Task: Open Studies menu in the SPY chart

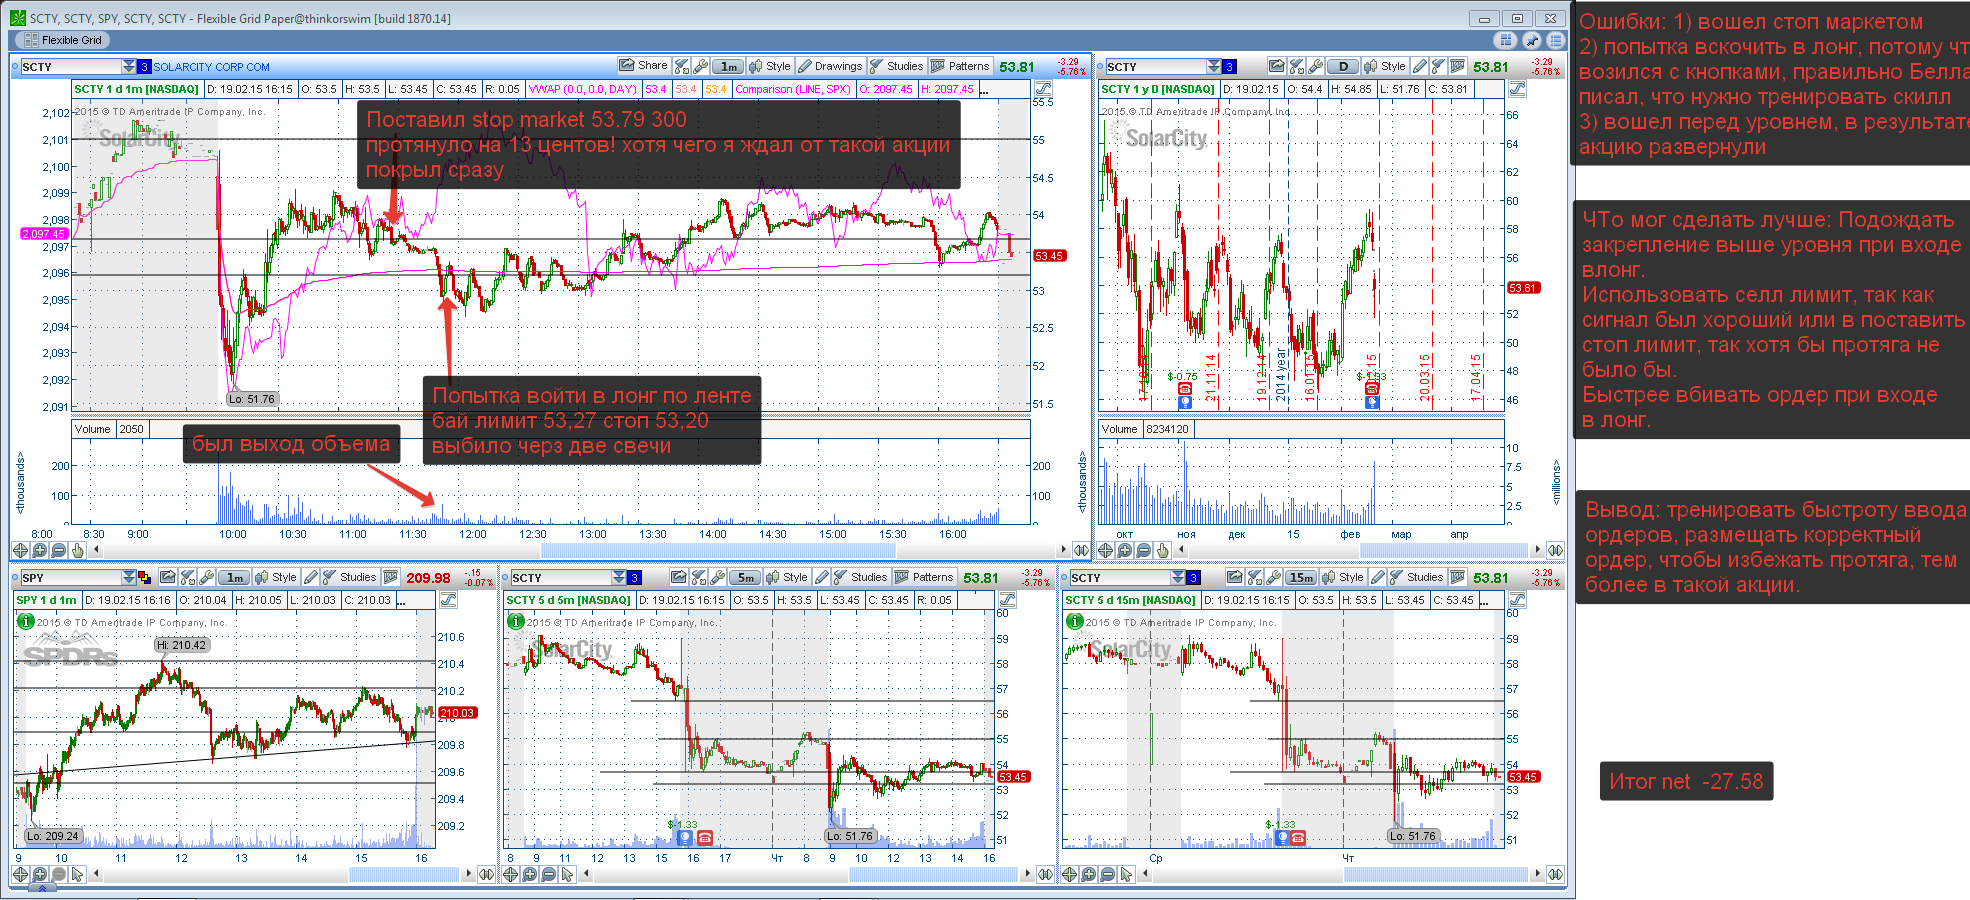Action: (x=350, y=577)
